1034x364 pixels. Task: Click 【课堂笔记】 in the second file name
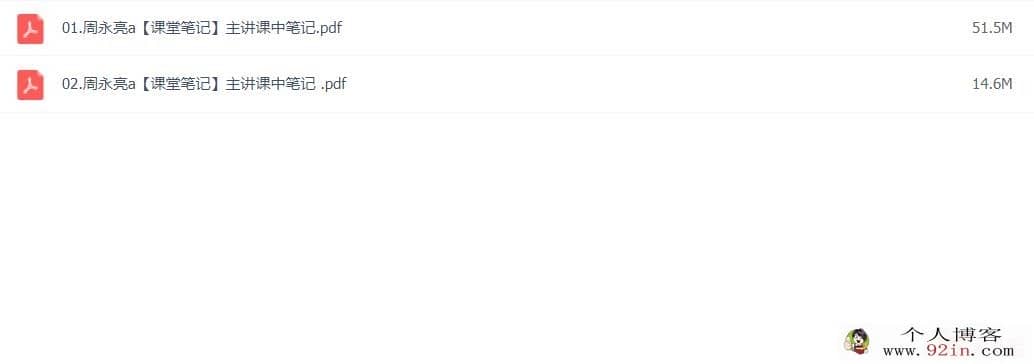[180, 85]
